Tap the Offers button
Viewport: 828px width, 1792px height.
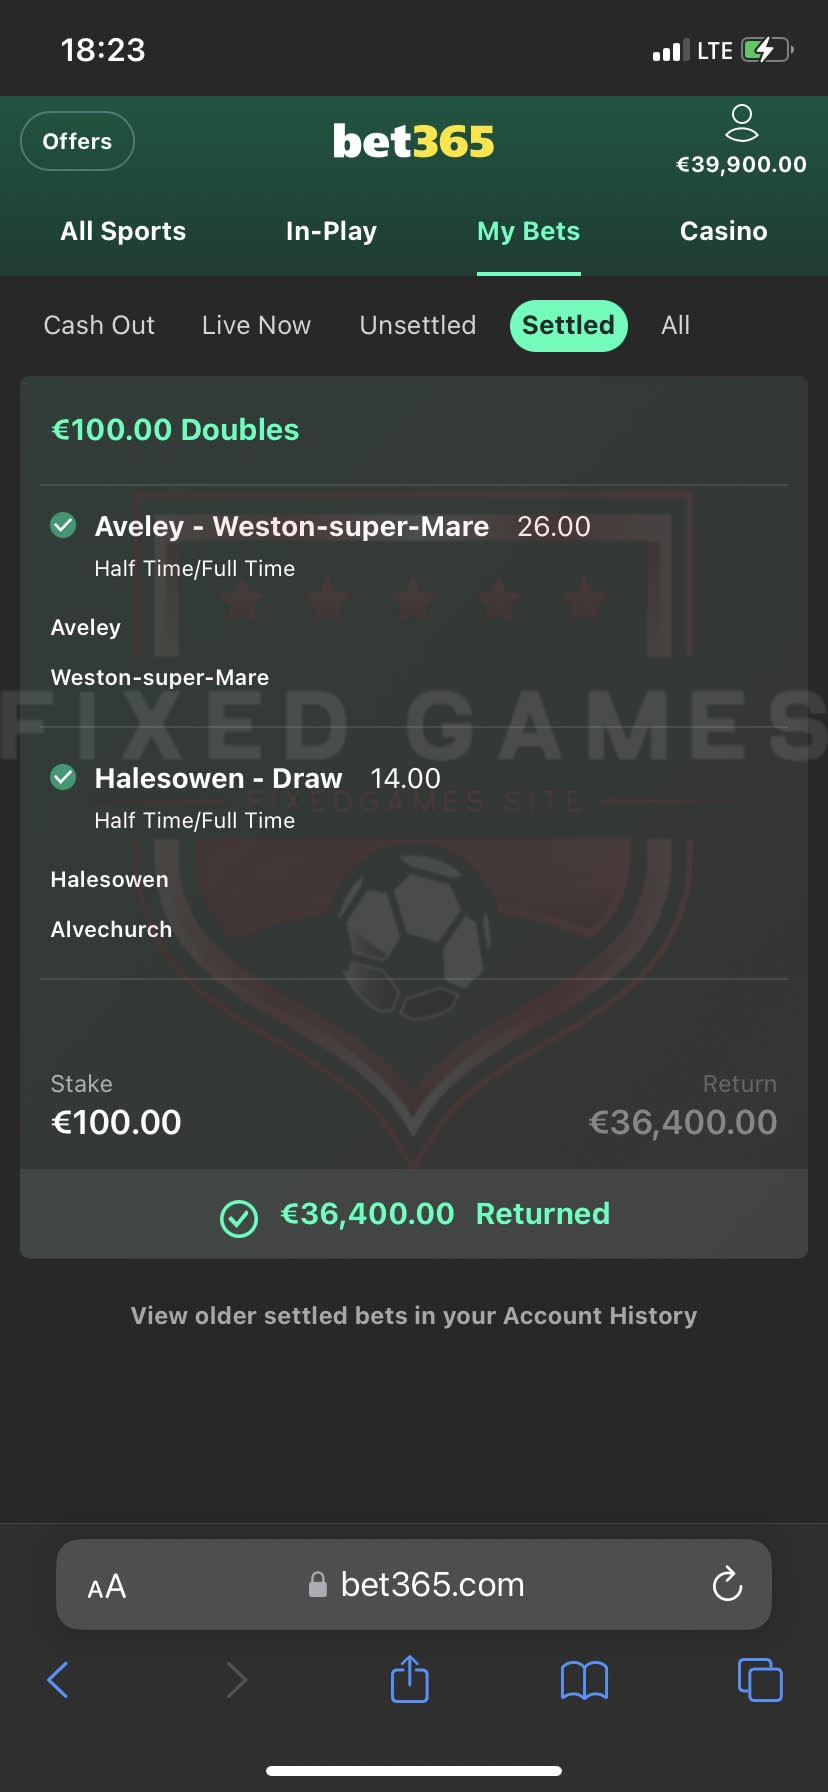point(77,141)
